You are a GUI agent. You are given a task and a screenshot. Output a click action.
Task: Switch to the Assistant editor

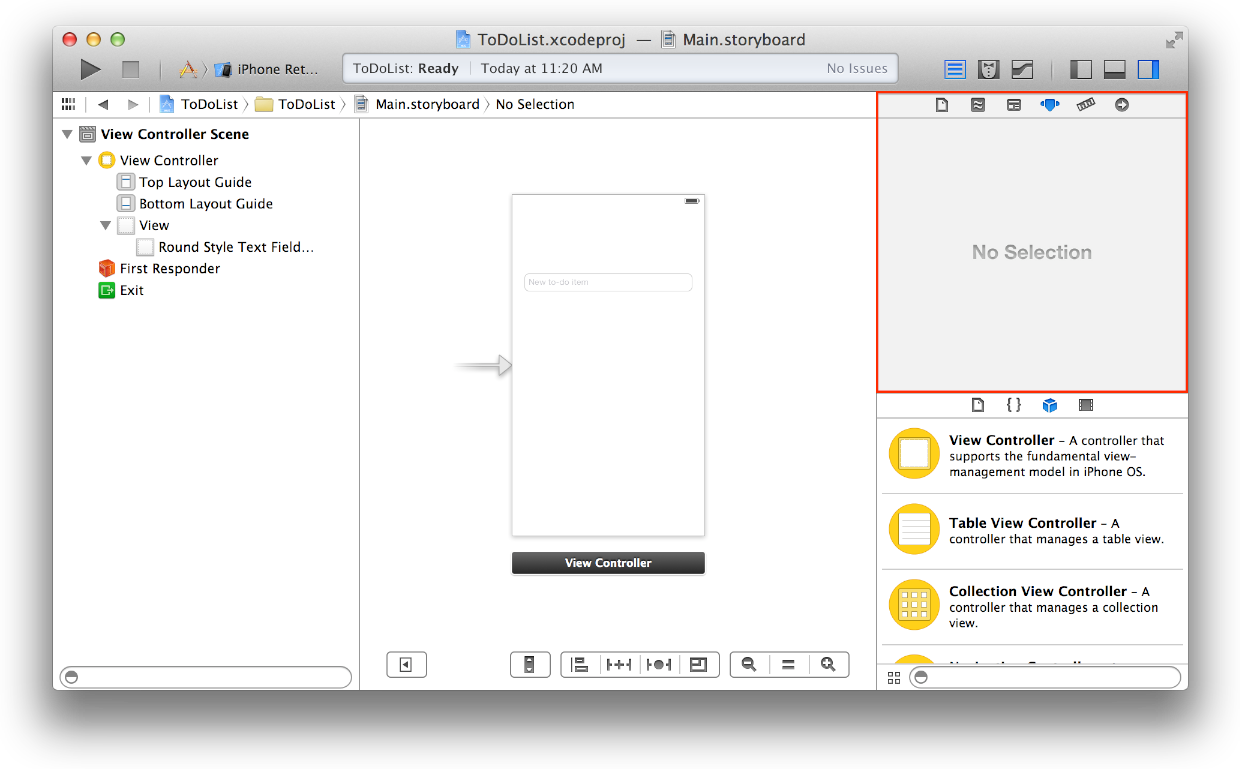tap(989, 69)
